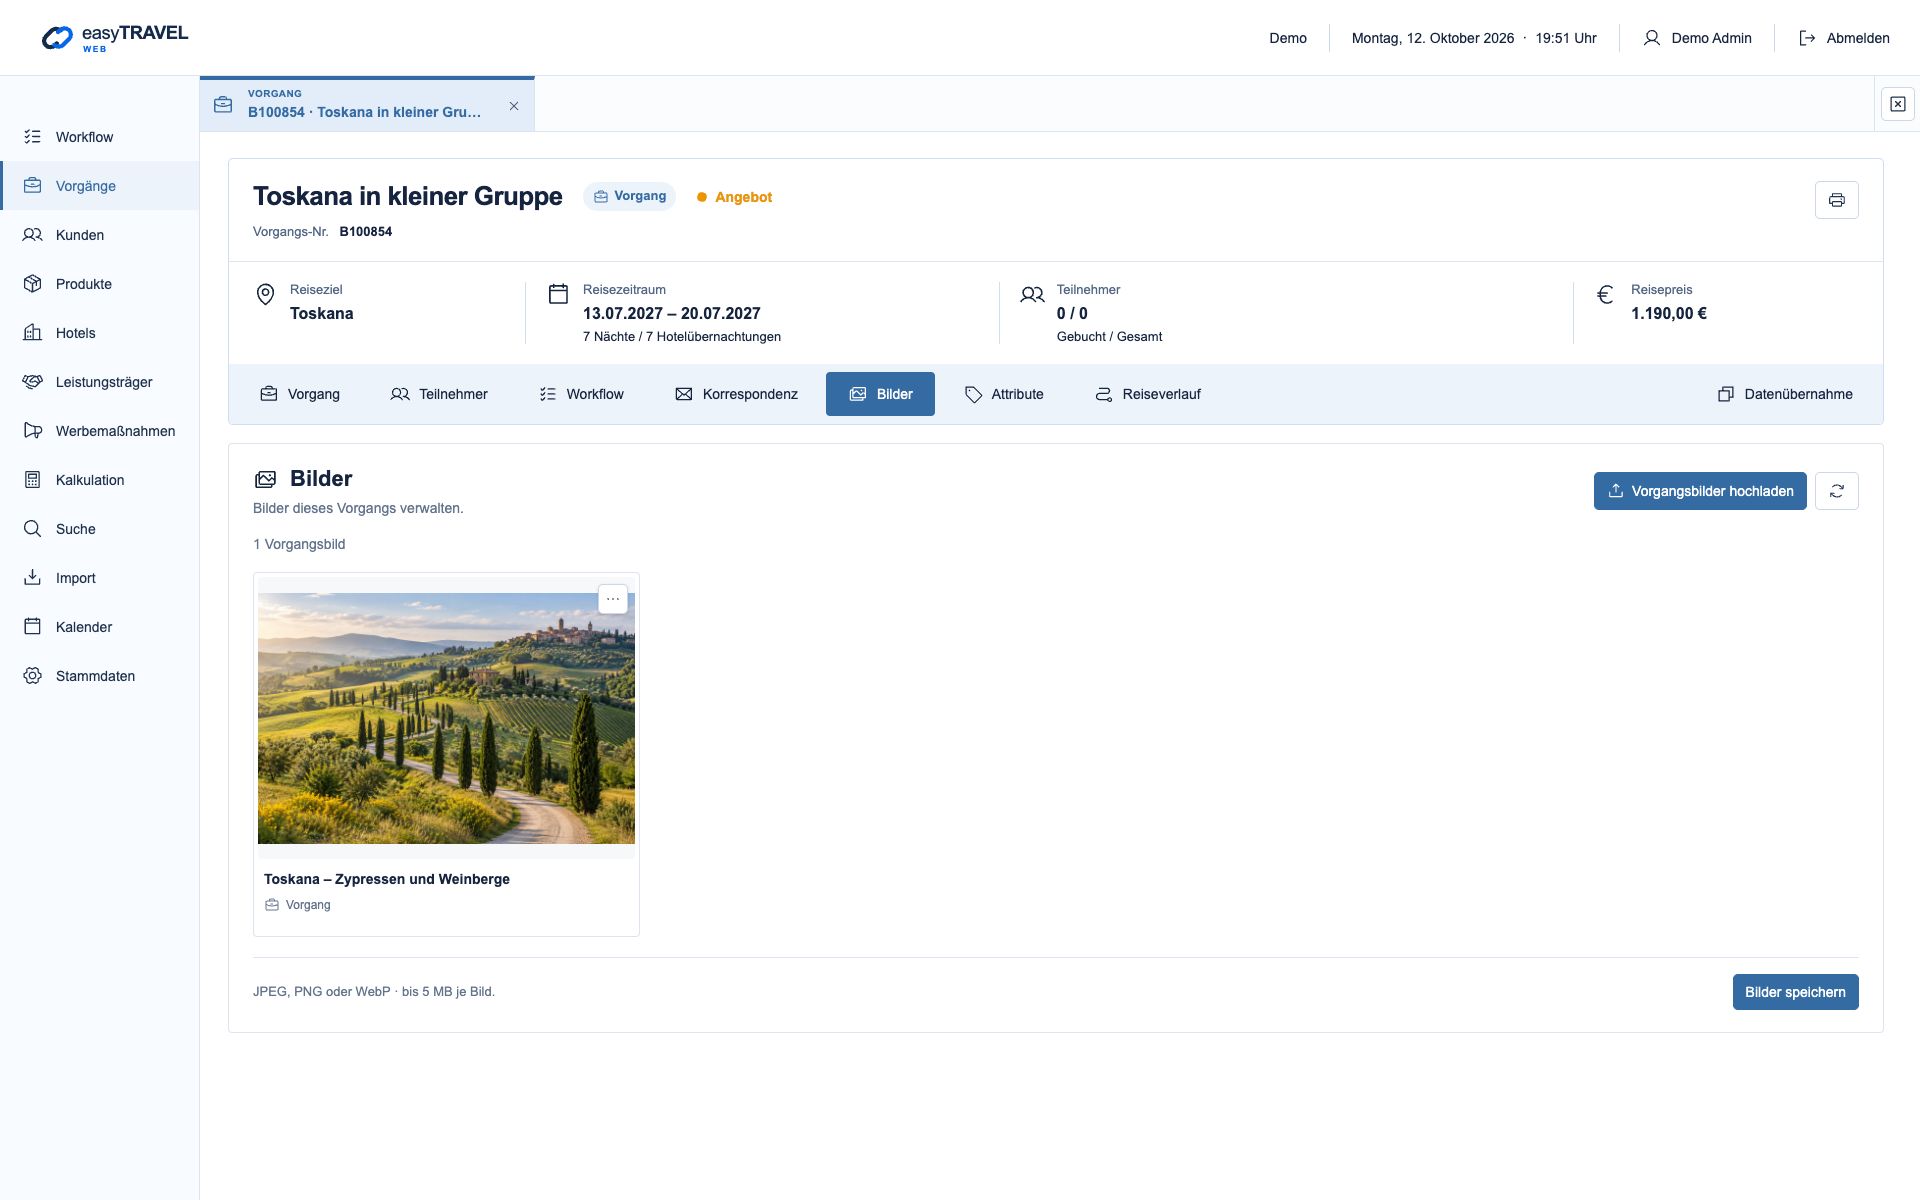
Task: Open Werbemaßnahmen in the sidebar
Action: [x=99, y=431]
